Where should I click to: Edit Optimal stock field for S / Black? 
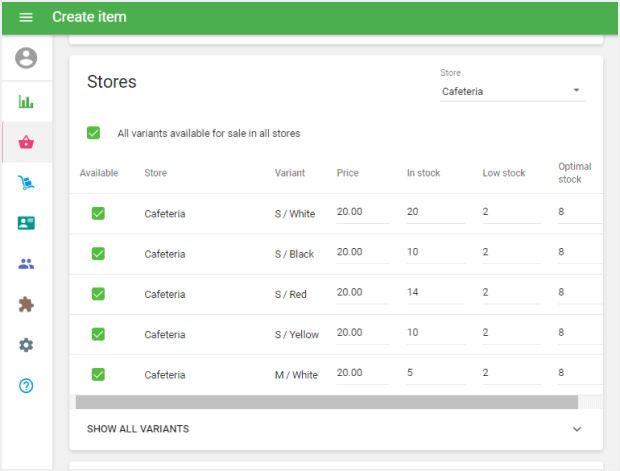pos(580,252)
